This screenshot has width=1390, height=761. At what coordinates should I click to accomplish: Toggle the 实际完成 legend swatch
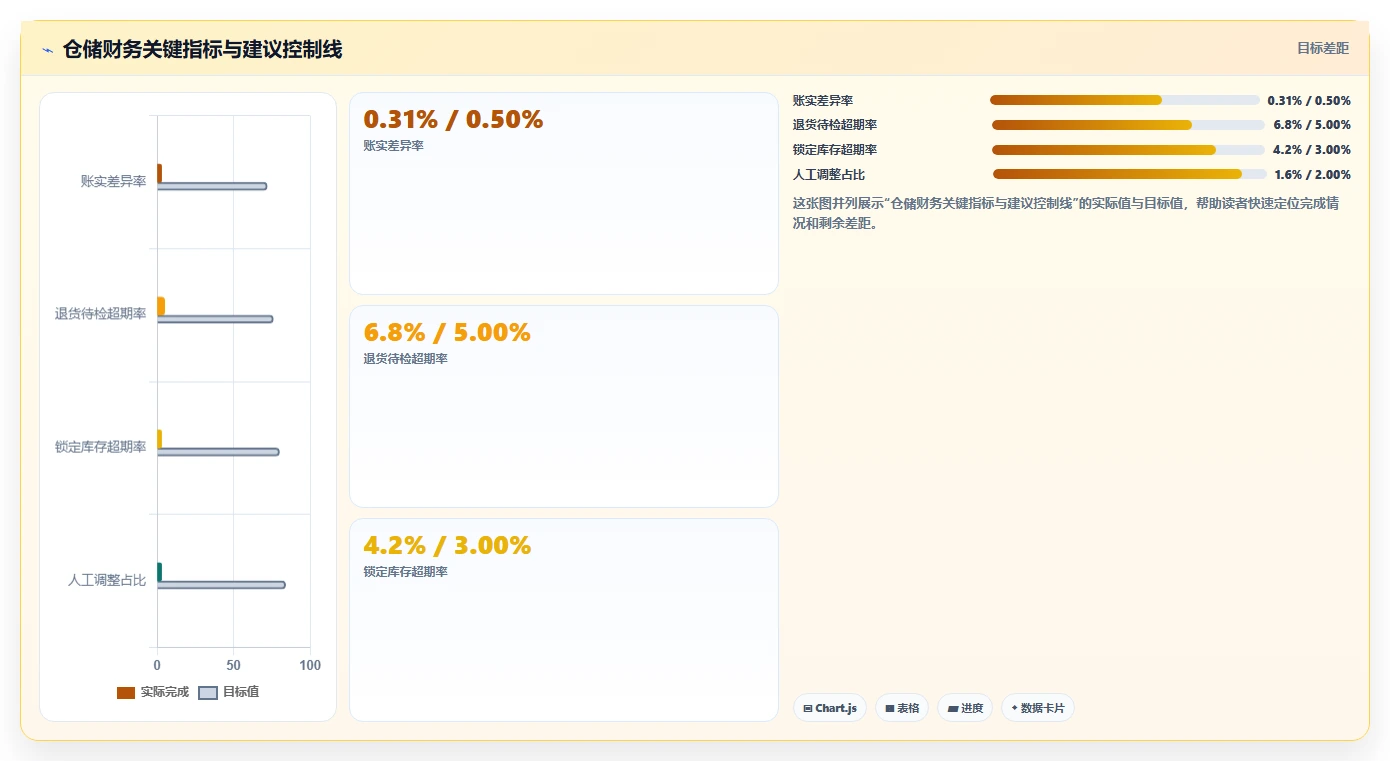(x=126, y=693)
